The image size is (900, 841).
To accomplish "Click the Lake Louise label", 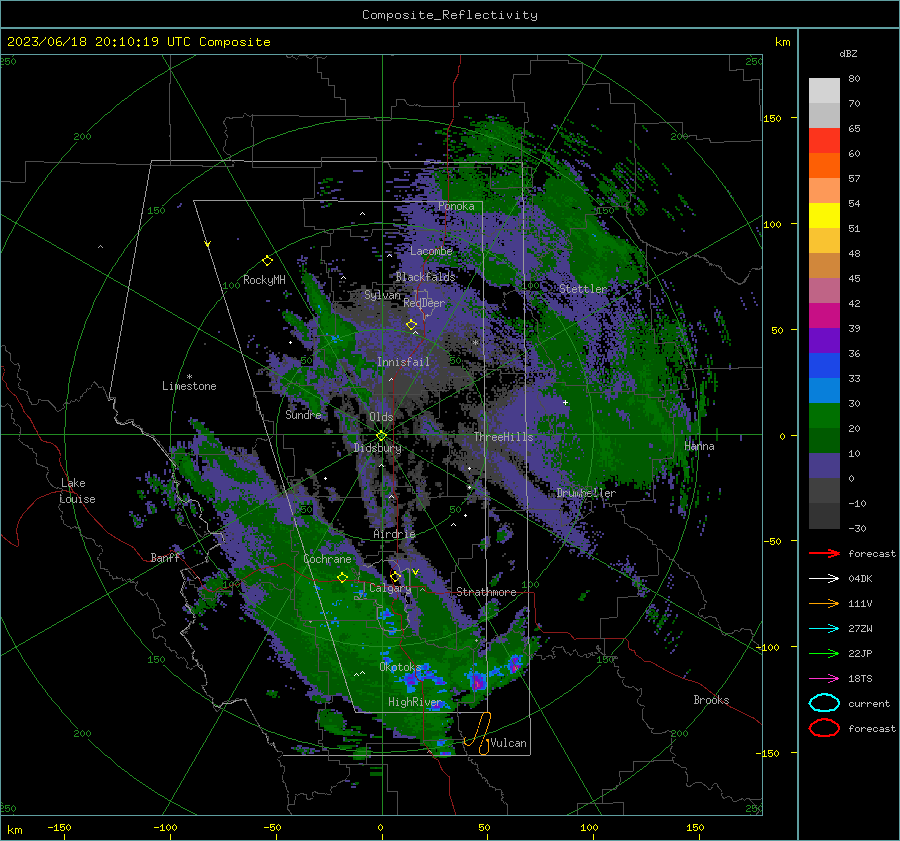I will 78,491.
